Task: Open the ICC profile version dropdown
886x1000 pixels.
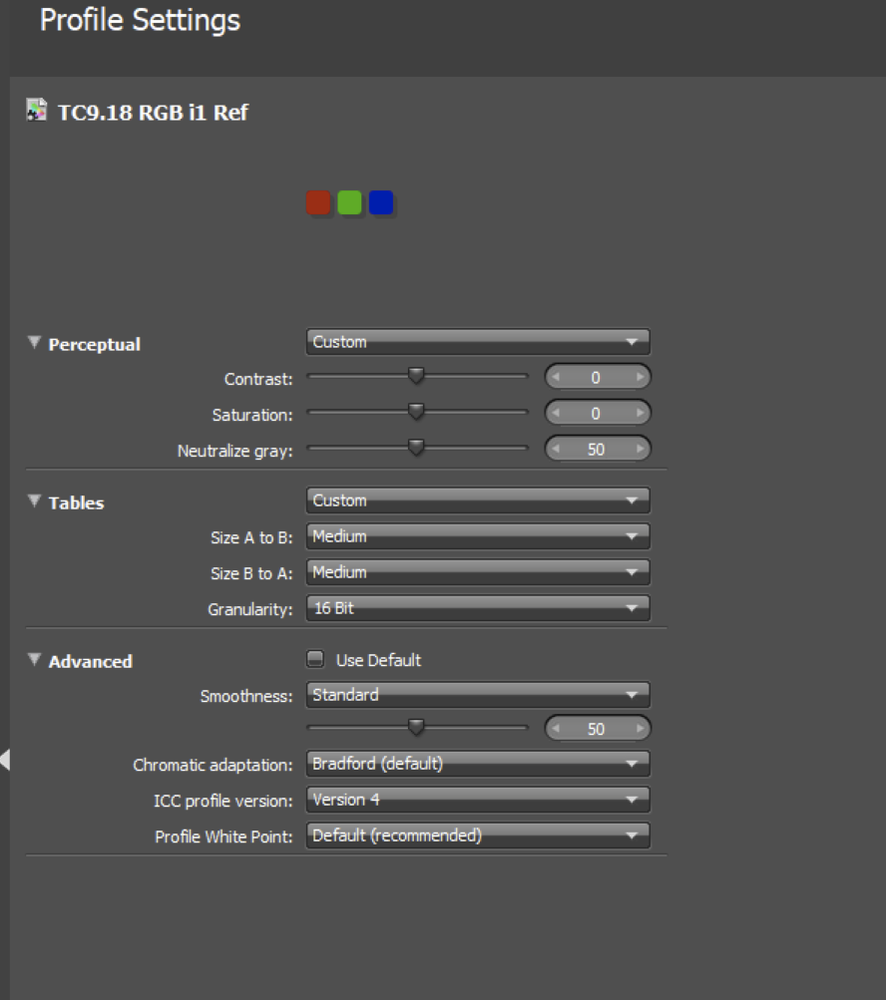Action: pyautogui.click(x=477, y=800)
